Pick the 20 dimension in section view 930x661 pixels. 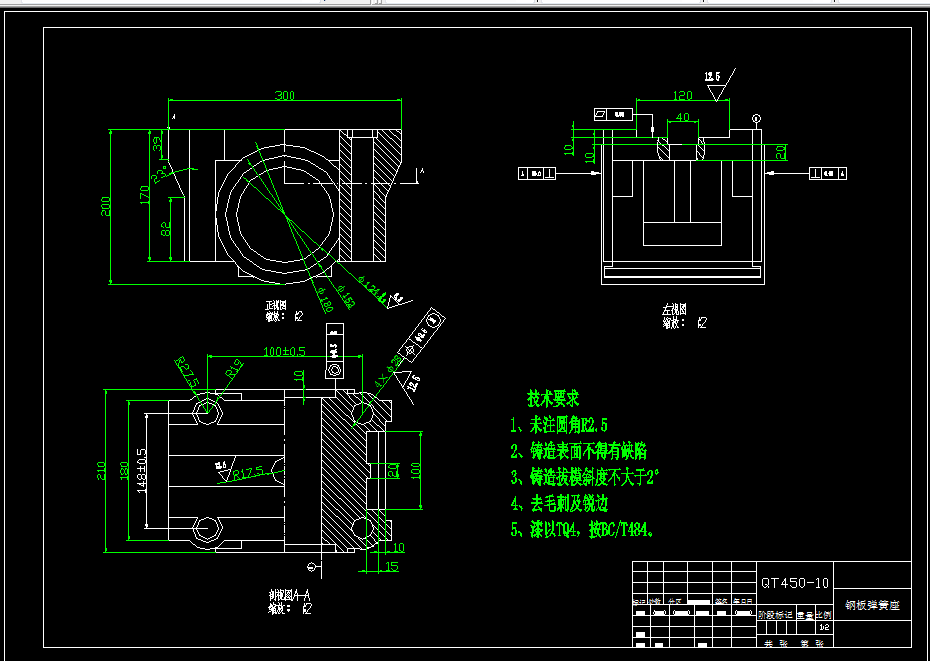coord(393,471)
